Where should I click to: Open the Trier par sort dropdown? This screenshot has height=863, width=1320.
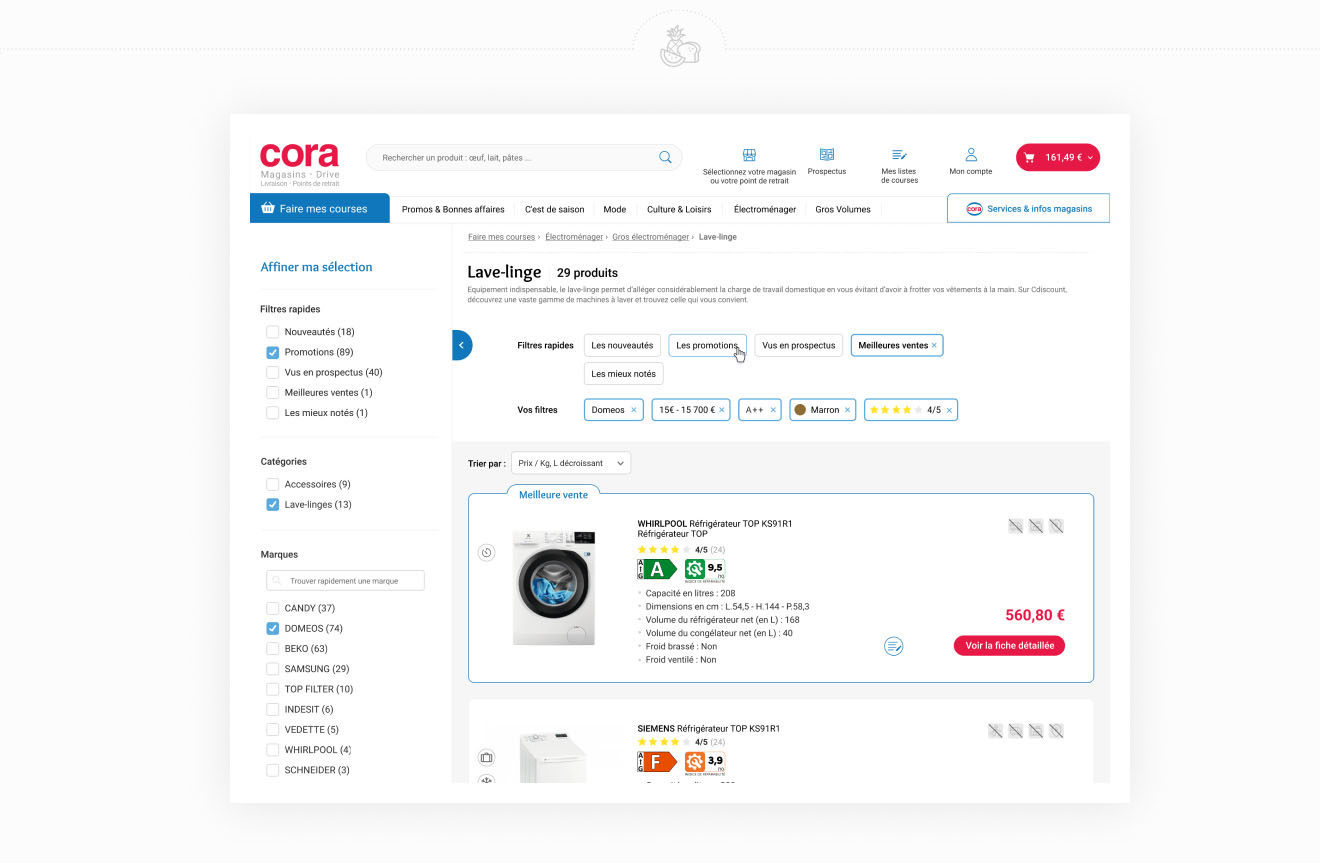571,463
